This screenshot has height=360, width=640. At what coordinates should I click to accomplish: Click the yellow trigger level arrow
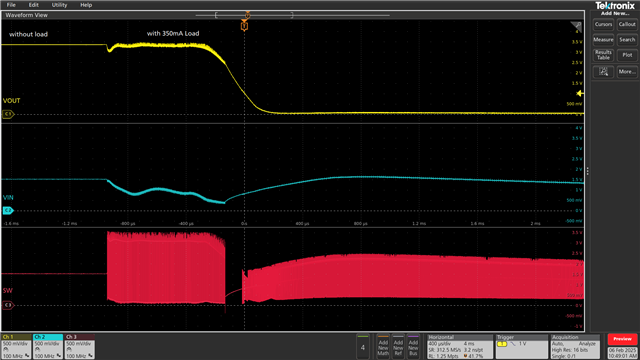point(580,93)
